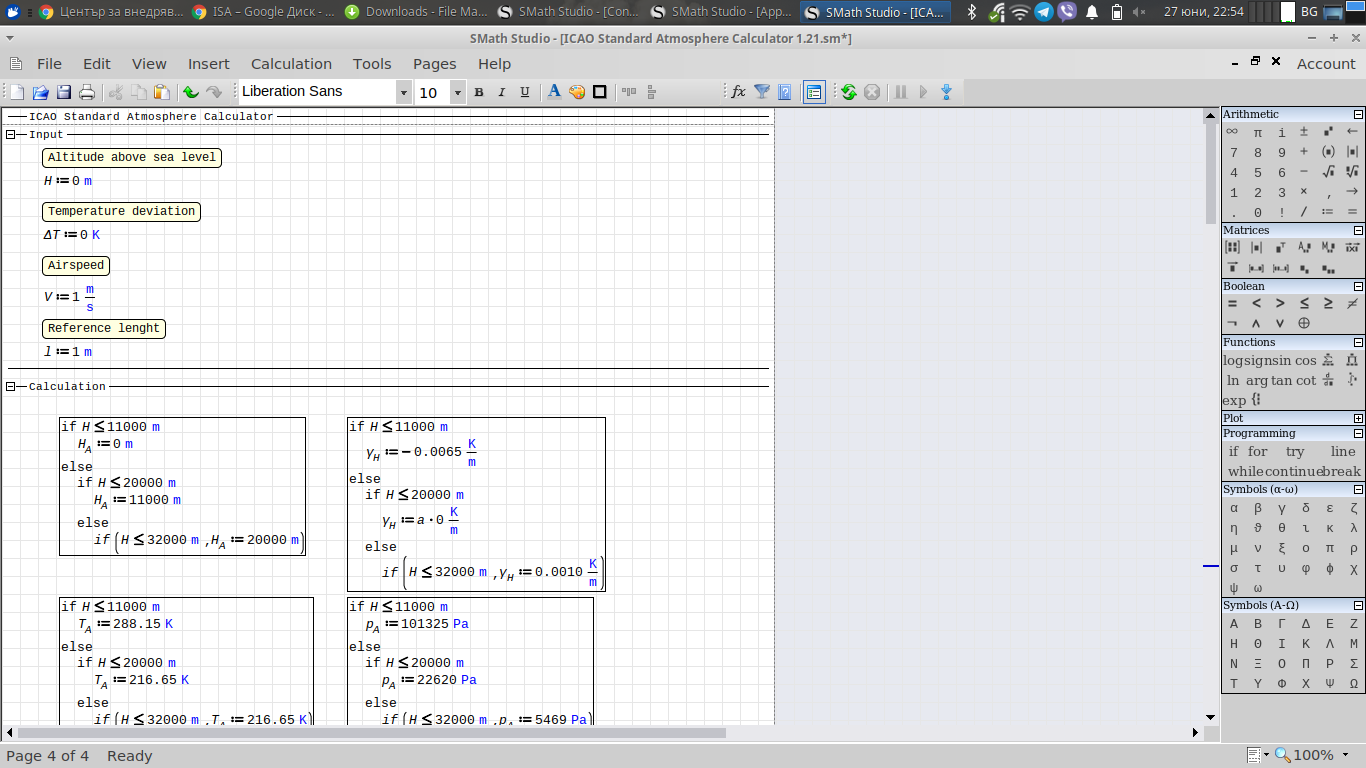
Task: Click the blue download arrow icon in the toolbar
Action: point(946,92)
